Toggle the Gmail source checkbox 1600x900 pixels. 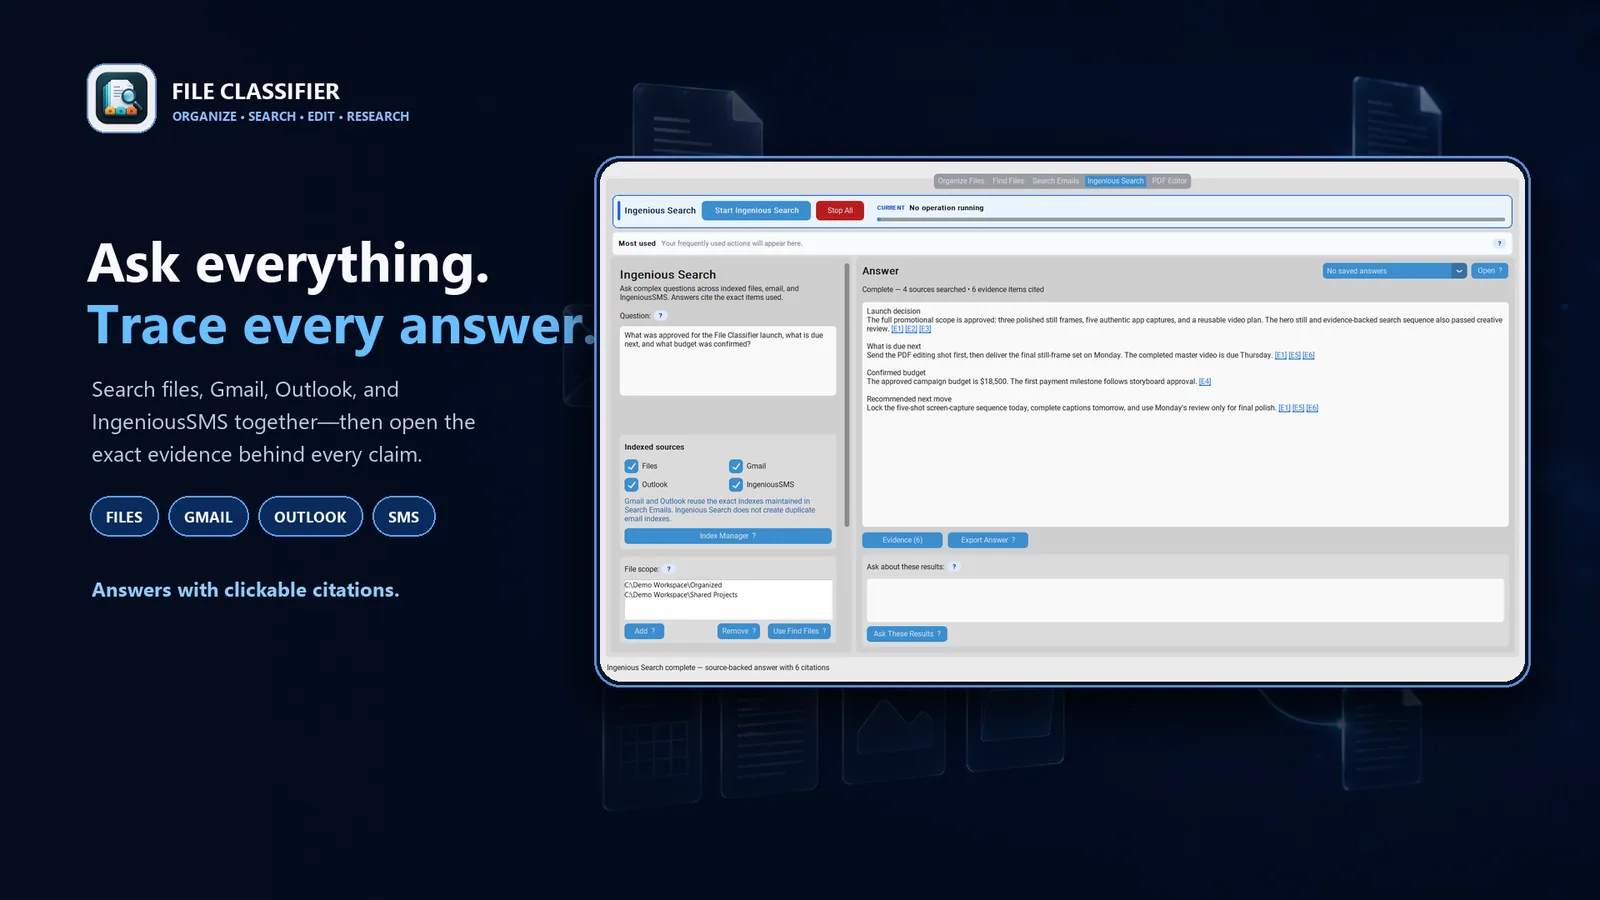[x=736, y=466]
